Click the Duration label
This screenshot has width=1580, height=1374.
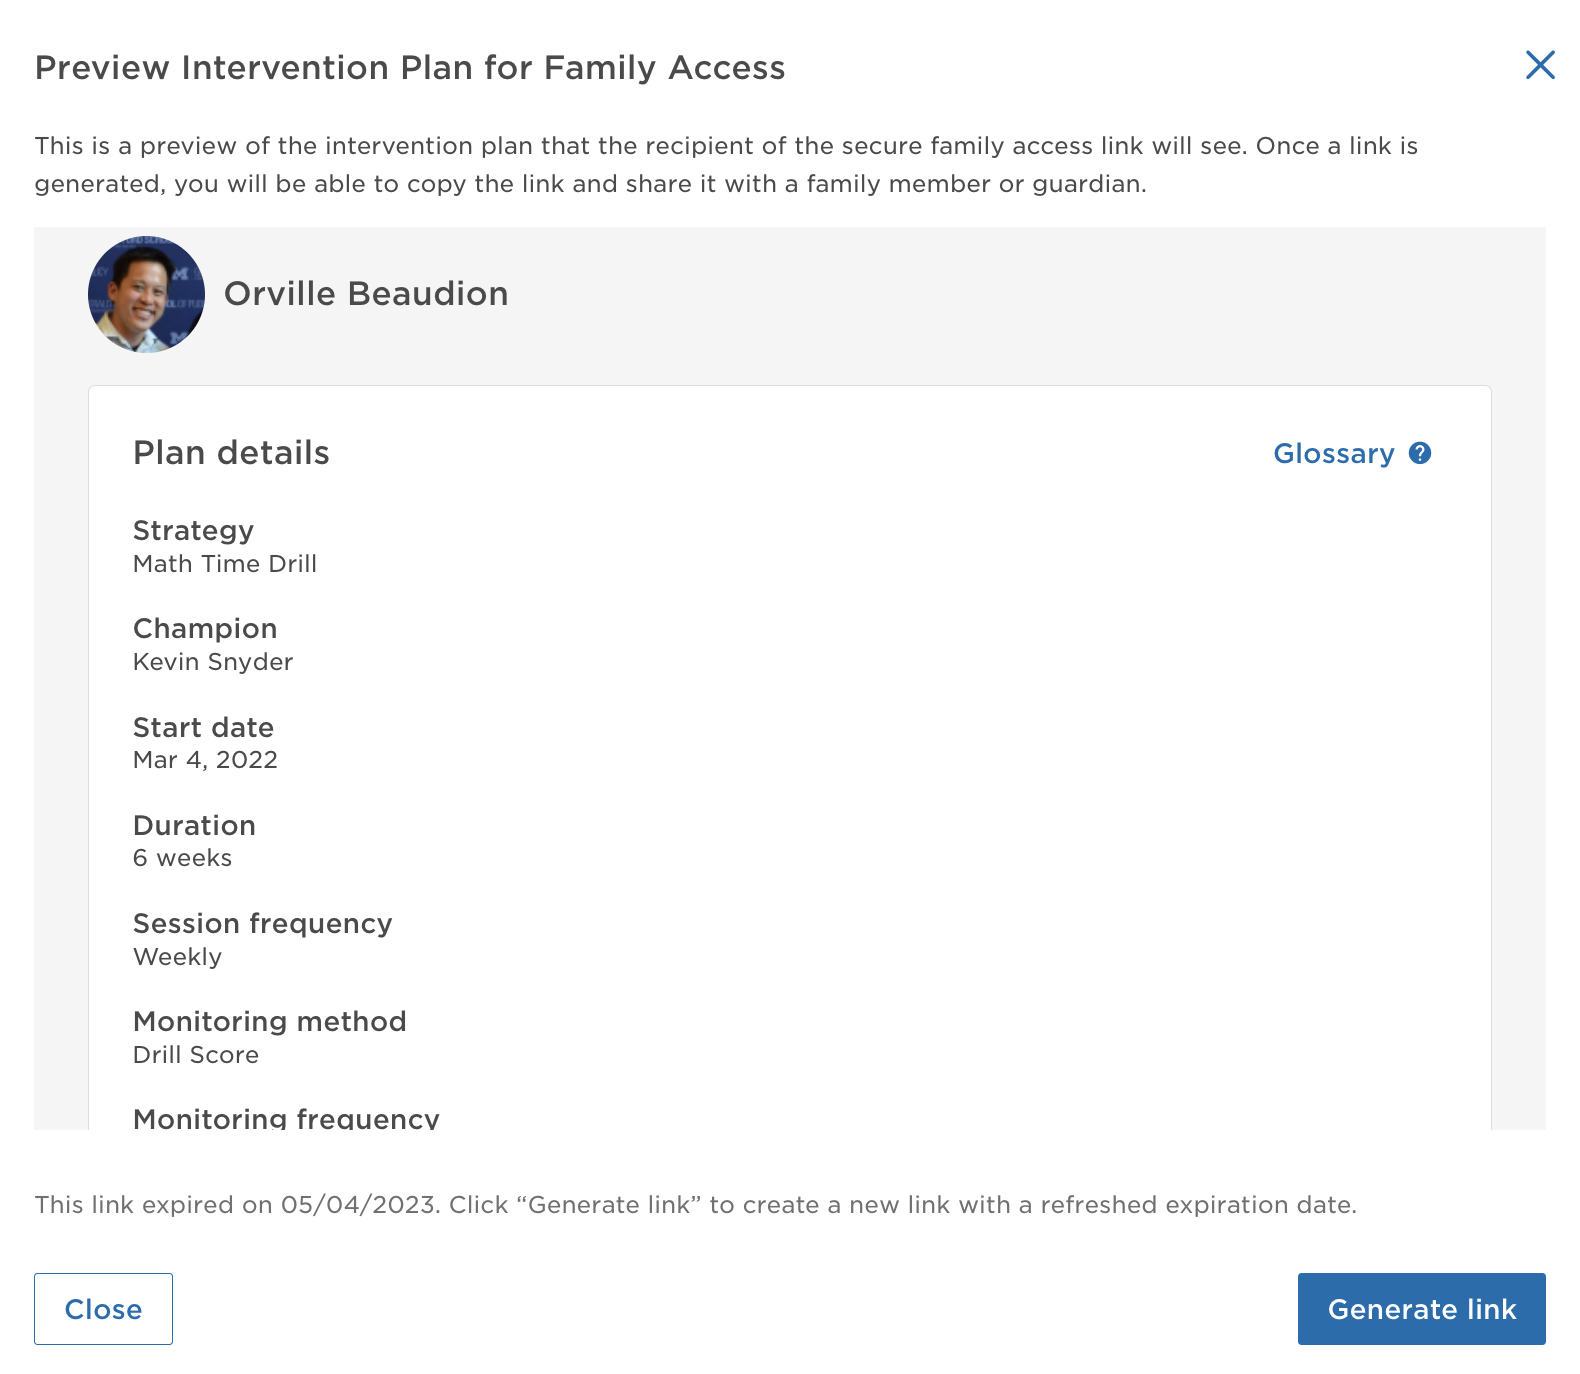coord(194,826)
